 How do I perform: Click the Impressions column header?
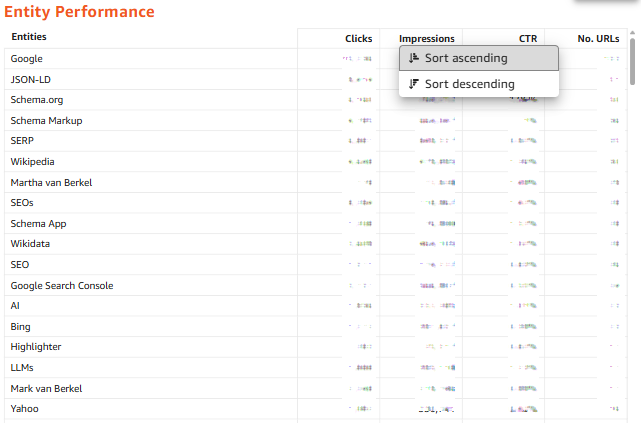pos(426,38)
